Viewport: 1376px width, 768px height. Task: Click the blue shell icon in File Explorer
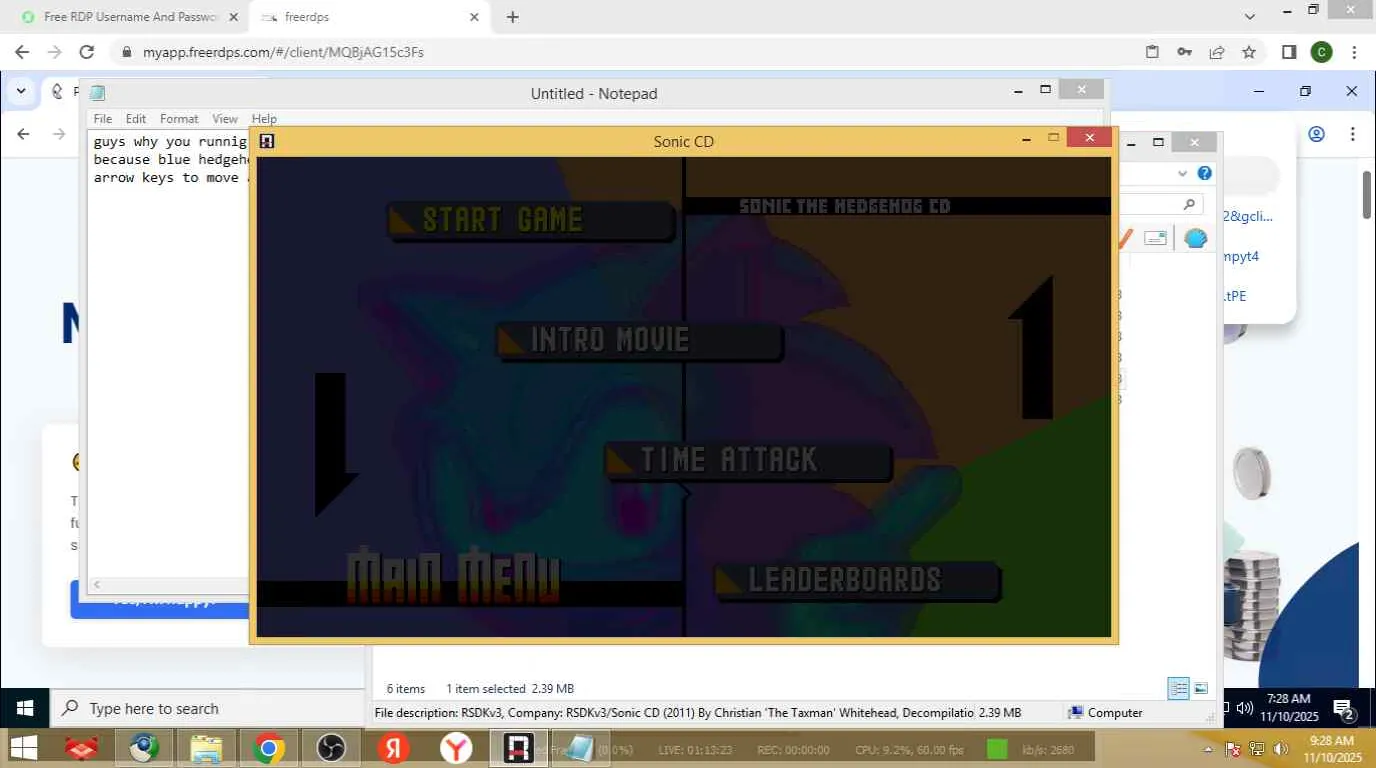(1195, 238)
